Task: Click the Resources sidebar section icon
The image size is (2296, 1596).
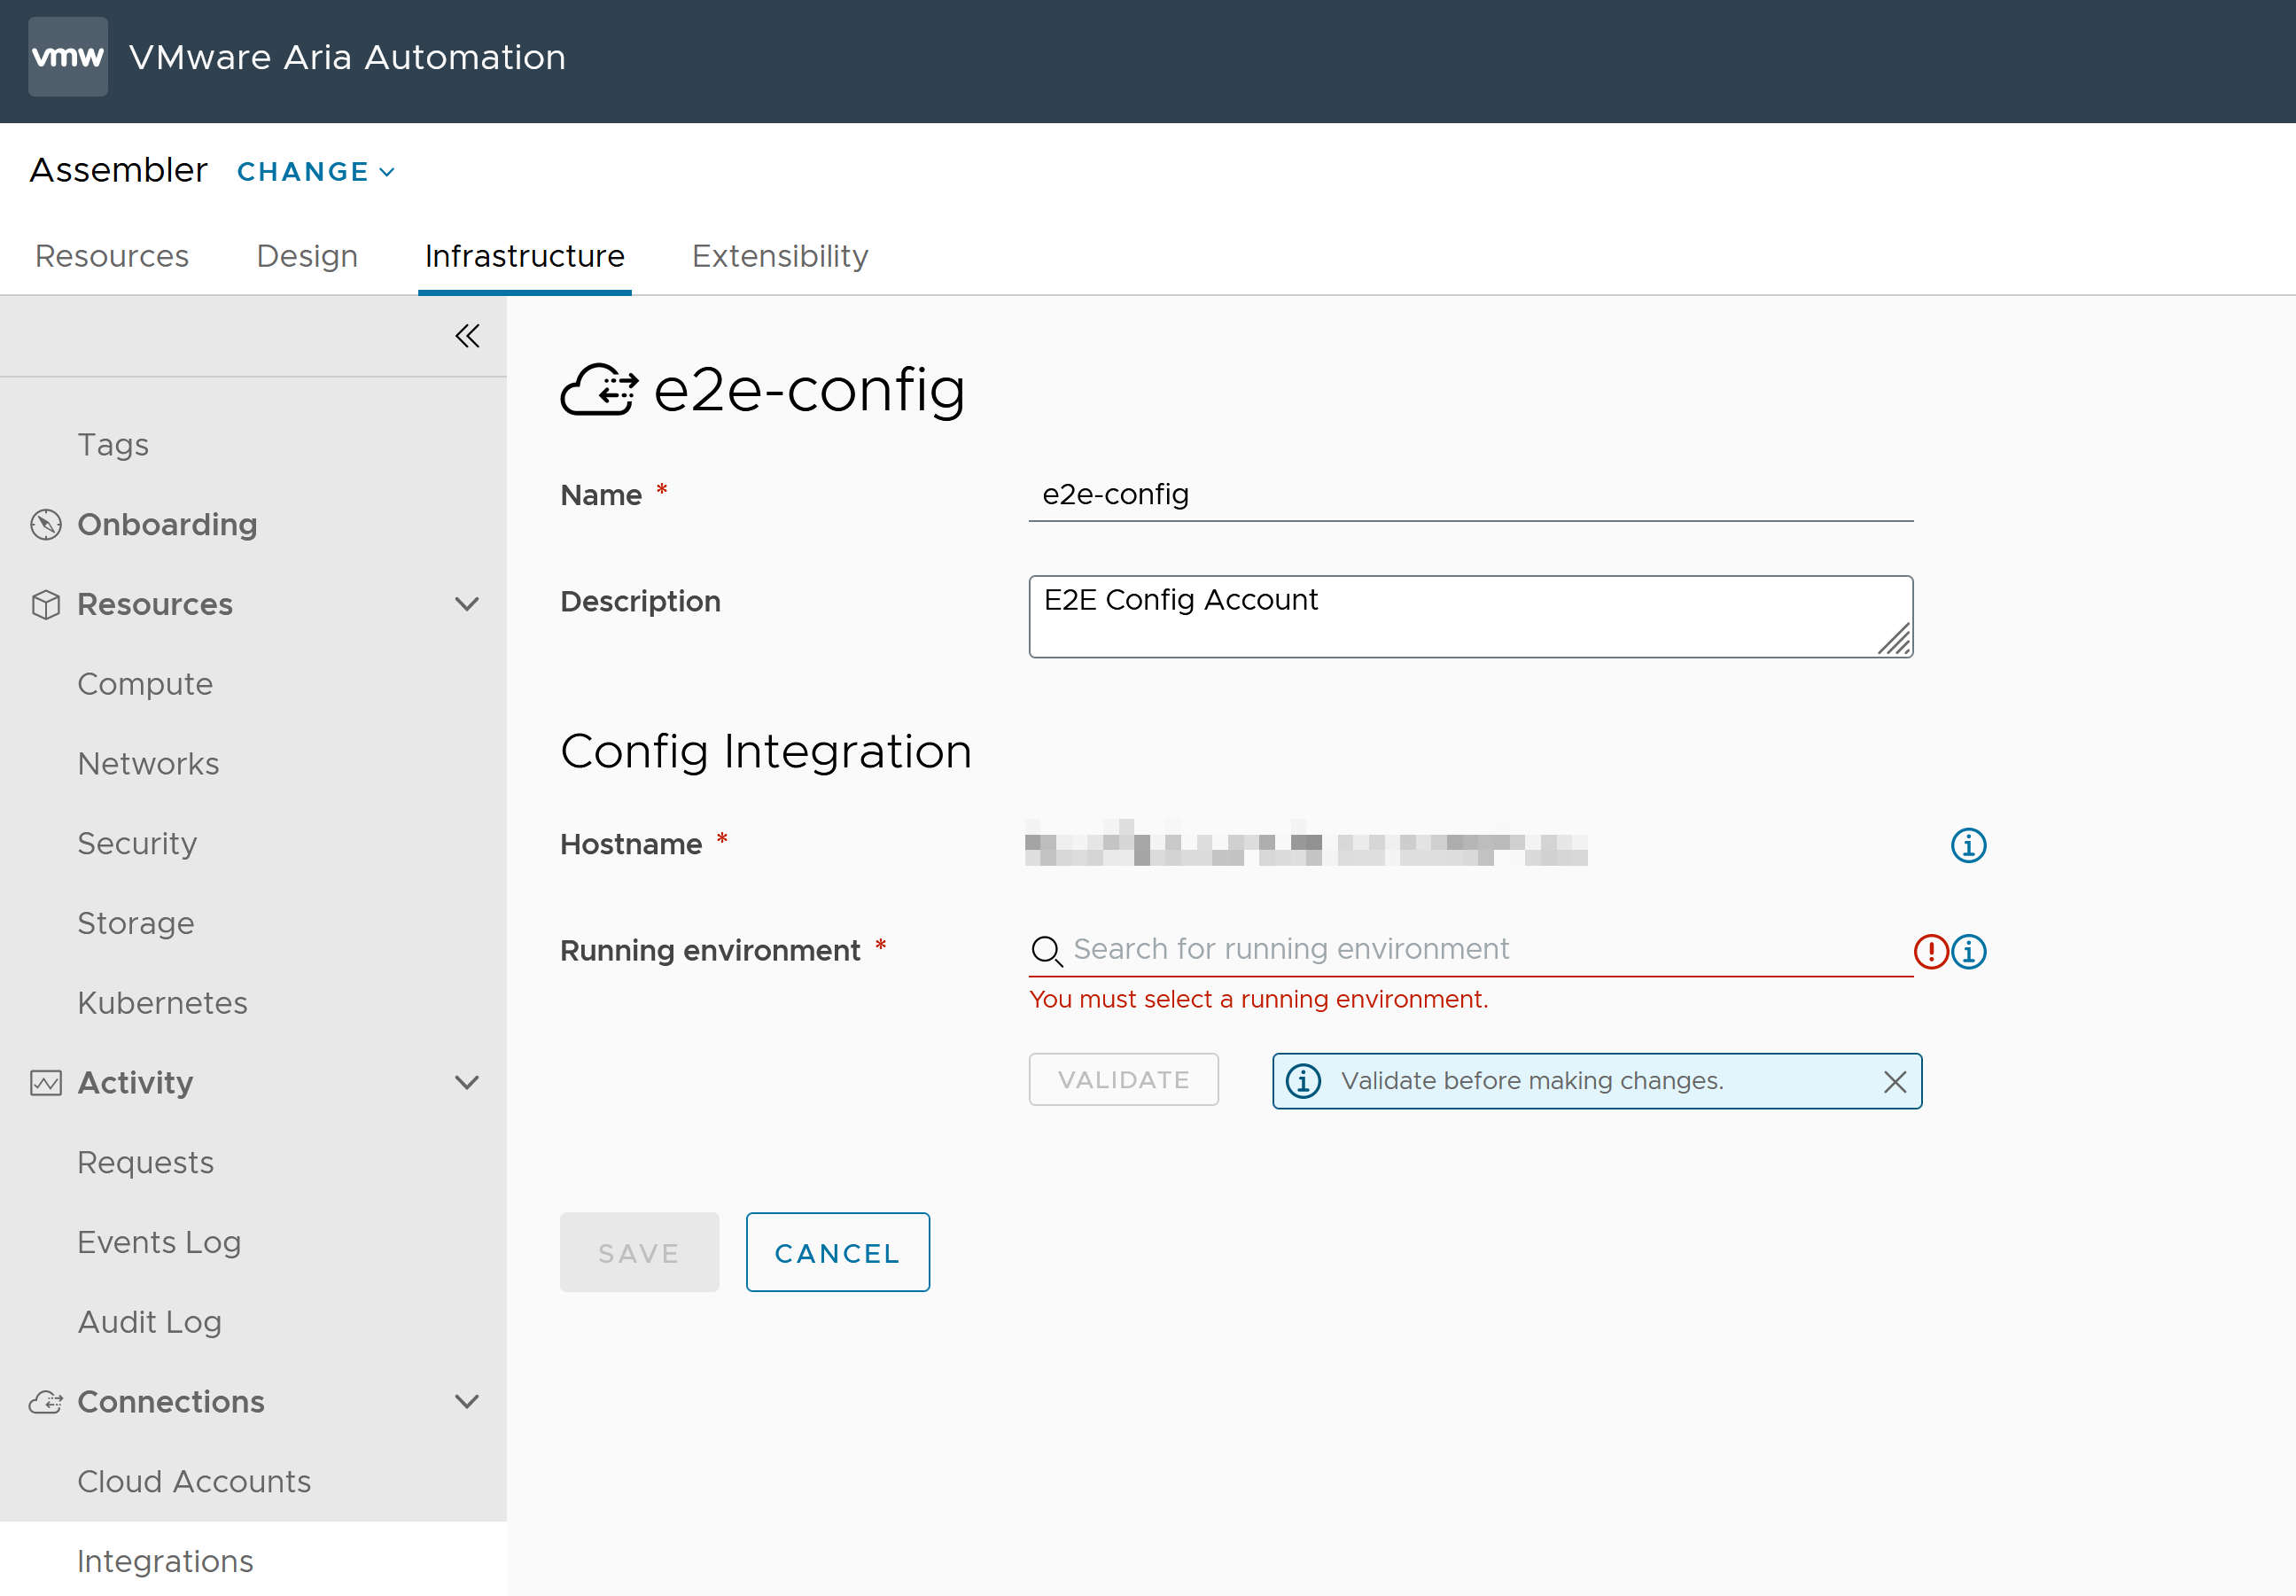Action: 47,605
